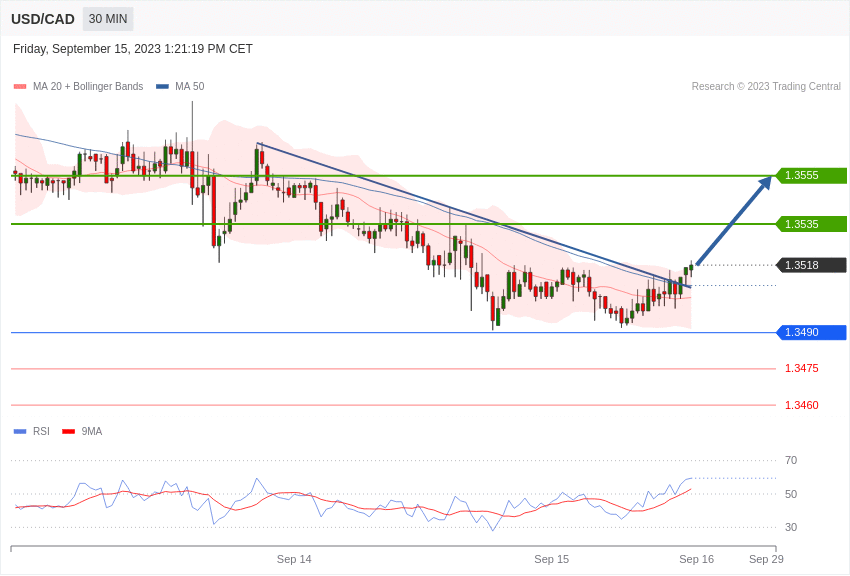The image size is (850, 576).
Task: Click the pink MA 20 legend swatch
Action: pos(20,87)
